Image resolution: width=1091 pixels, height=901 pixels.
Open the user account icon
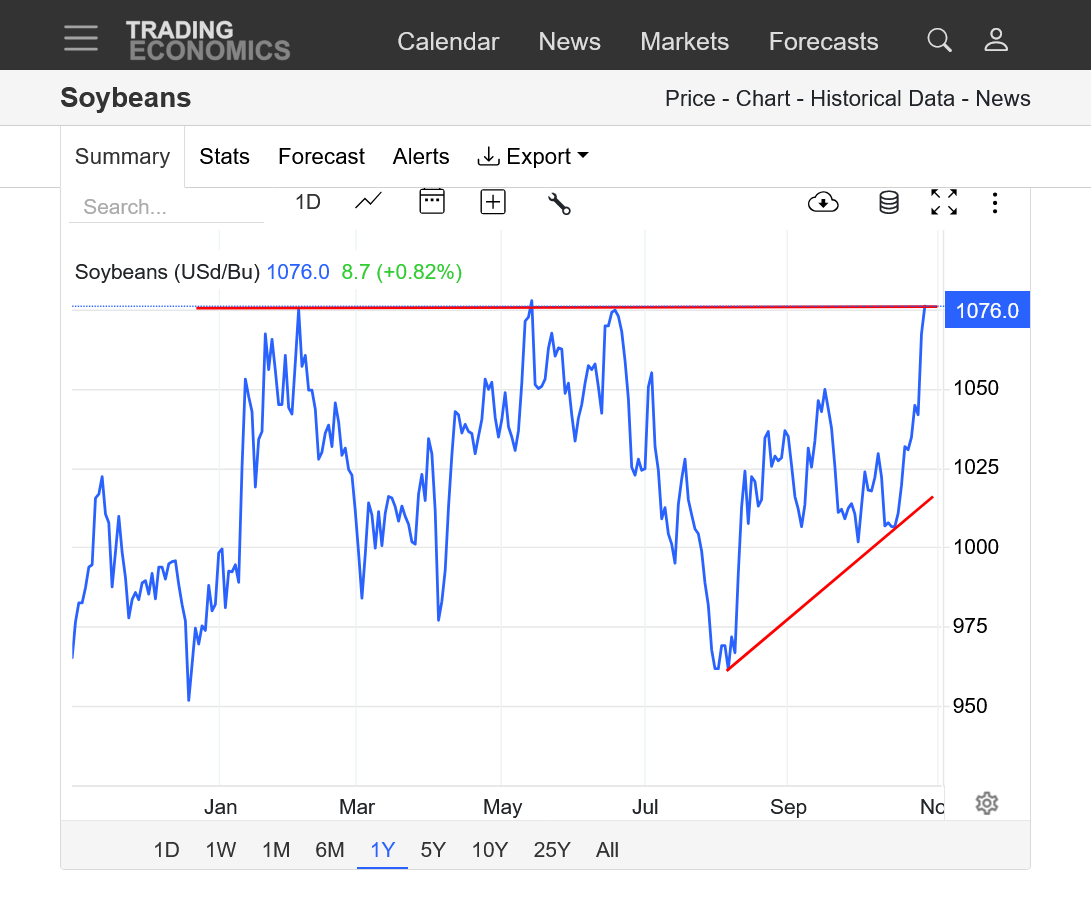coord(995,40)
